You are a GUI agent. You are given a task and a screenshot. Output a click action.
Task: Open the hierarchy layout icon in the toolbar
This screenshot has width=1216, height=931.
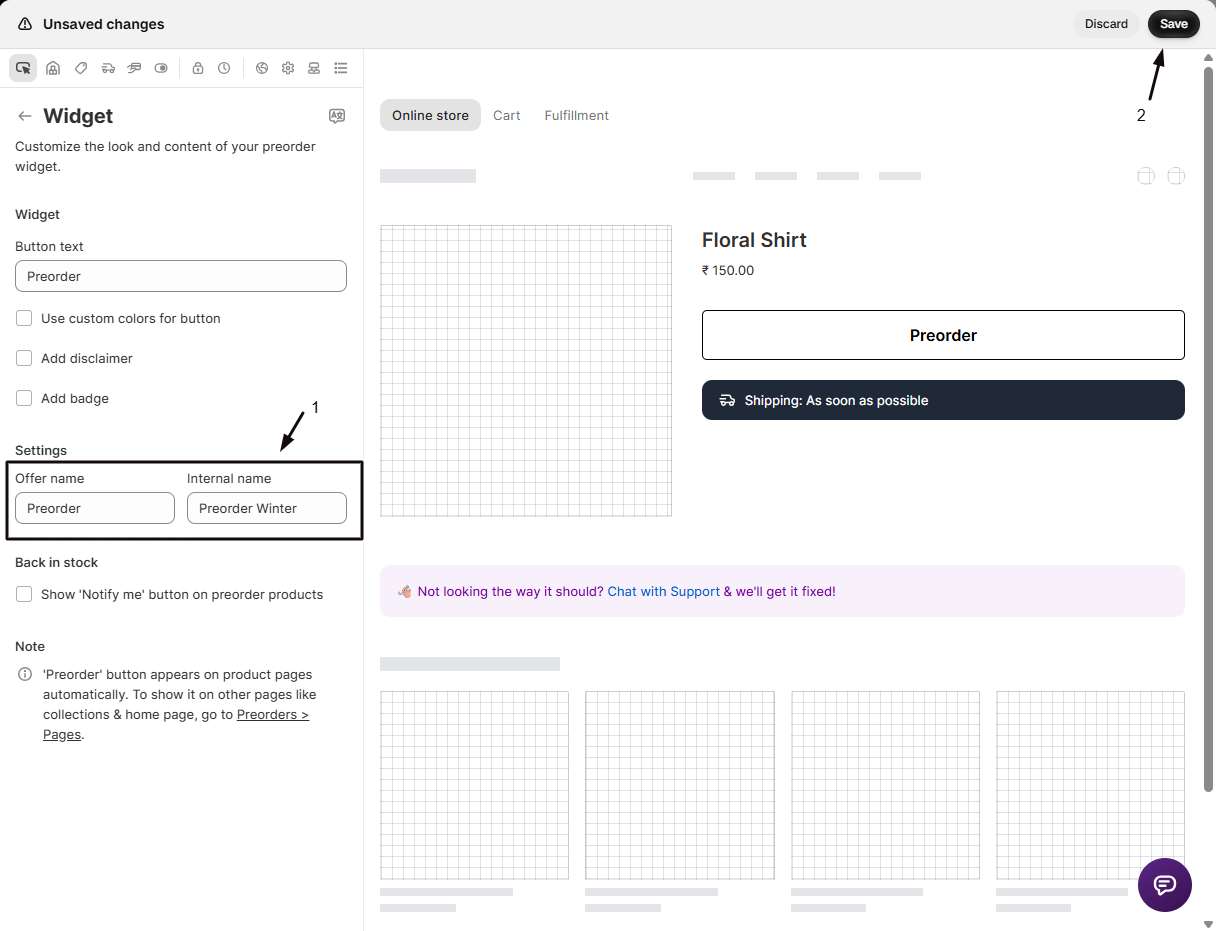pos(314,68)
